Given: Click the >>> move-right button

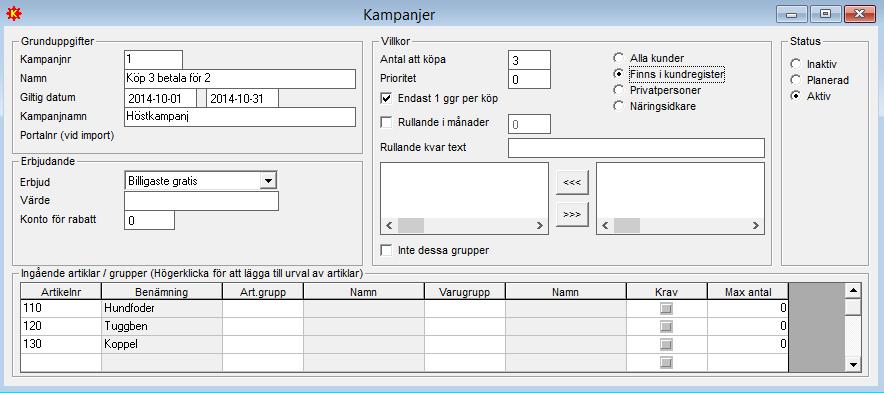Looking at the screenshot, I should pyautogui.click(x=572, y=215).
